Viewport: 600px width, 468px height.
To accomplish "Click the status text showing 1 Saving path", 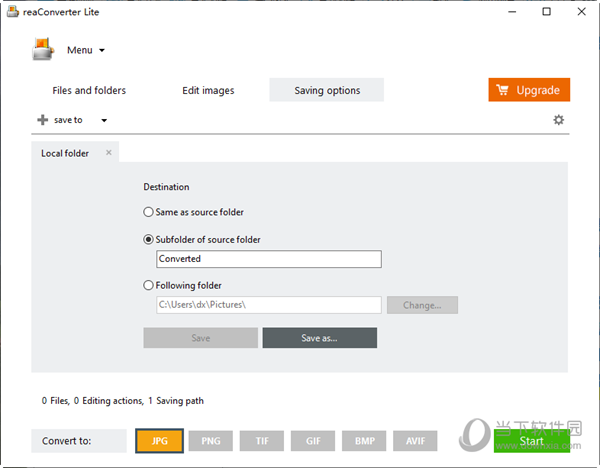I will coord(176,401).
